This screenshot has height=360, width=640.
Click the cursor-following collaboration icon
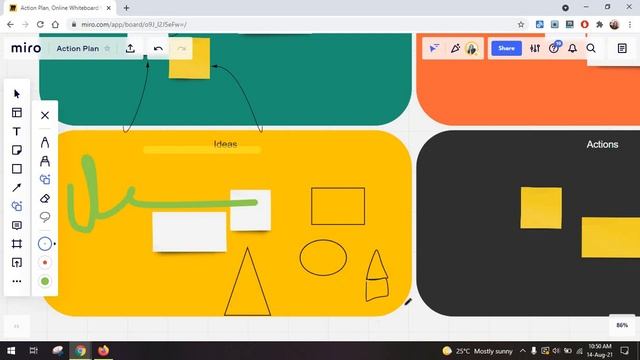click(x=434, y=49)
